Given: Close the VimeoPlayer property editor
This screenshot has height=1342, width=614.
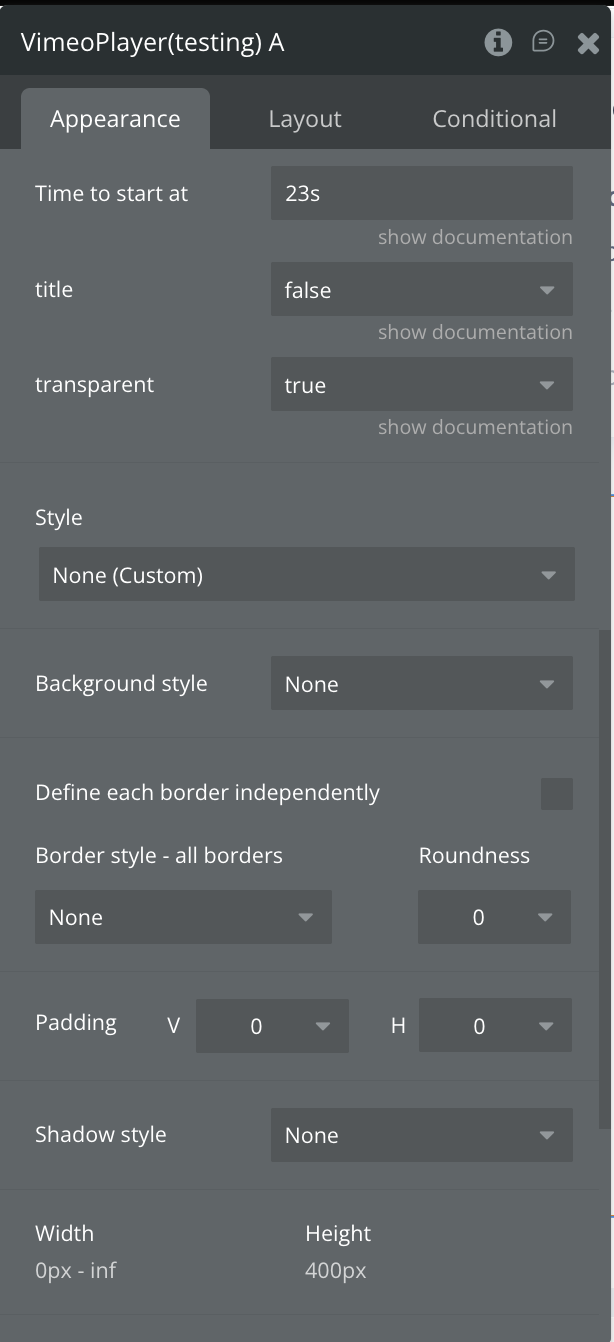Looking at the screenshot, I should pyautogui.click(x=588, y=42).
